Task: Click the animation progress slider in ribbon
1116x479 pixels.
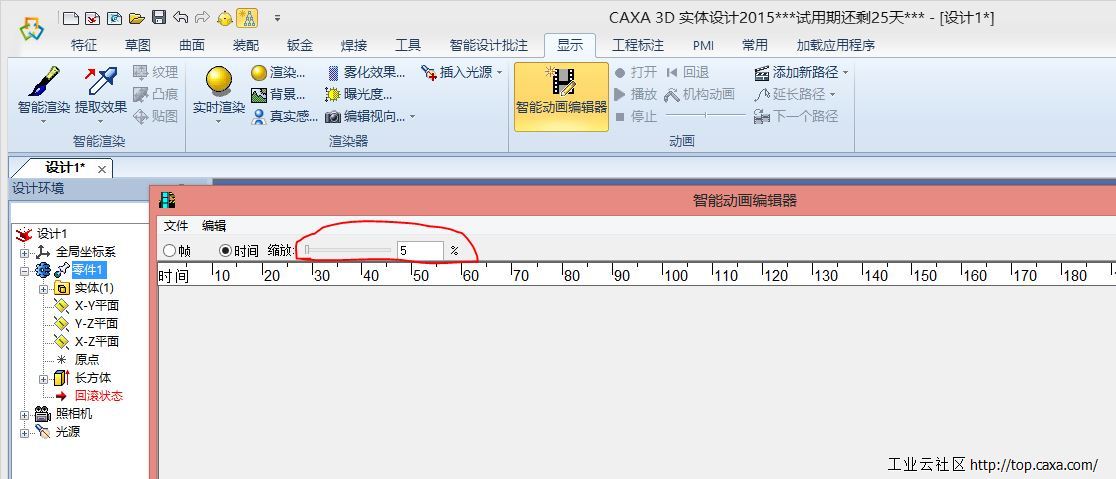Action: tap(705, 115)
